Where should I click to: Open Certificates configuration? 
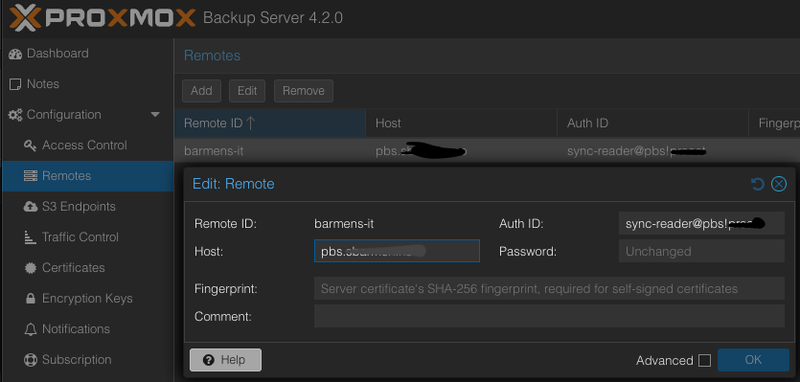[x=87, y=268]
